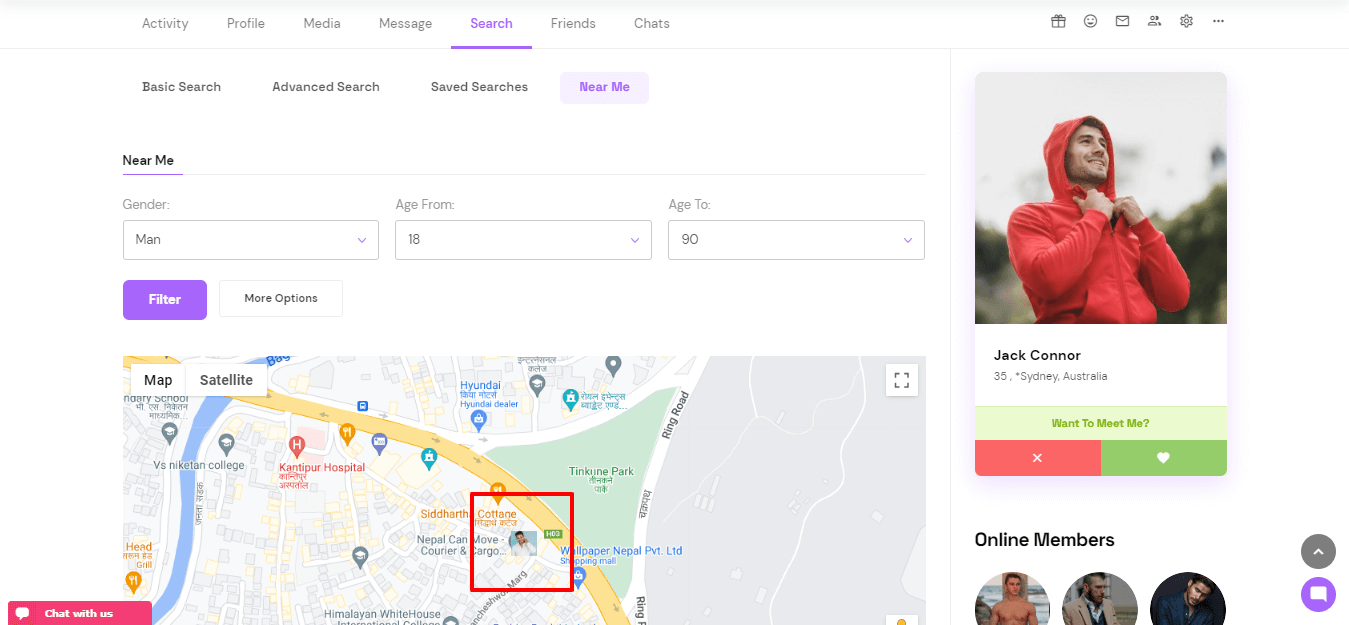Click the Tinkune Park label on the map
This screenshot has height=625, width=1349.
[x=601, y=471]
